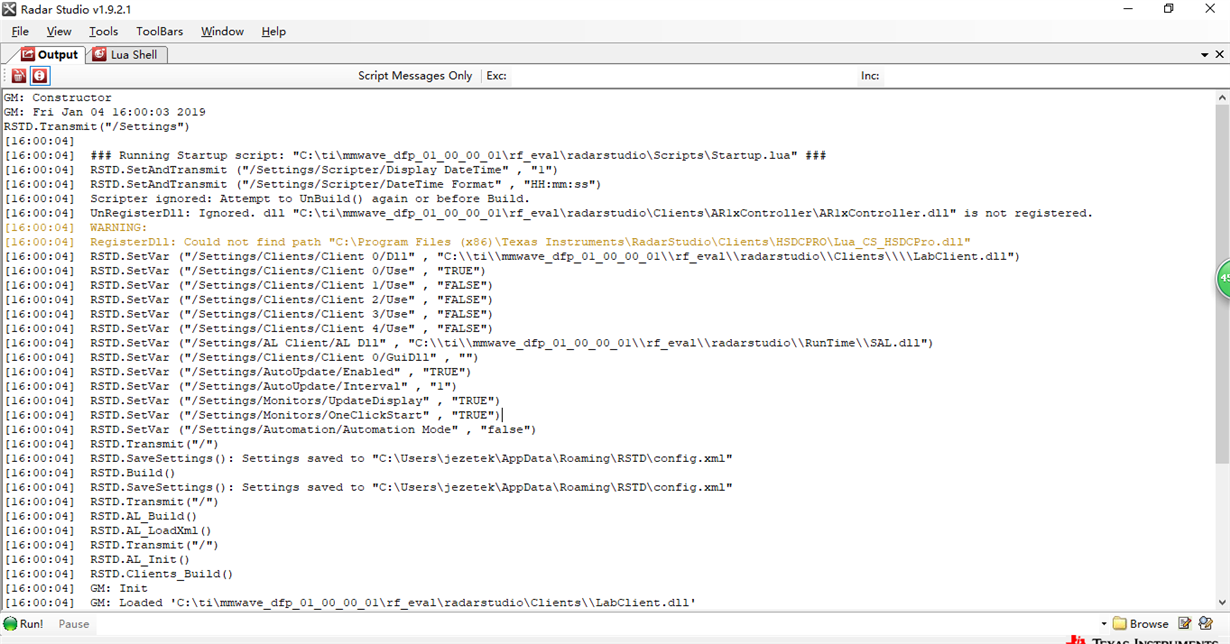
Task: Open the script edit icon beside Browse
Action: point(1185,624)
